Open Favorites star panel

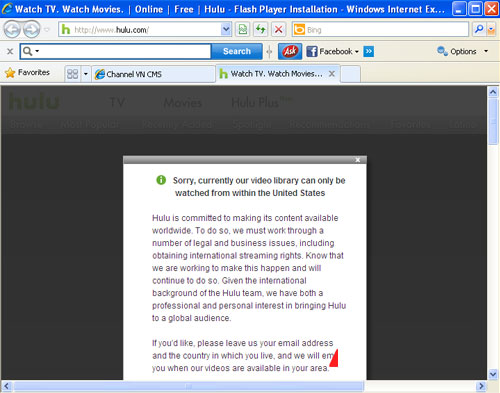tap(27, 73)
